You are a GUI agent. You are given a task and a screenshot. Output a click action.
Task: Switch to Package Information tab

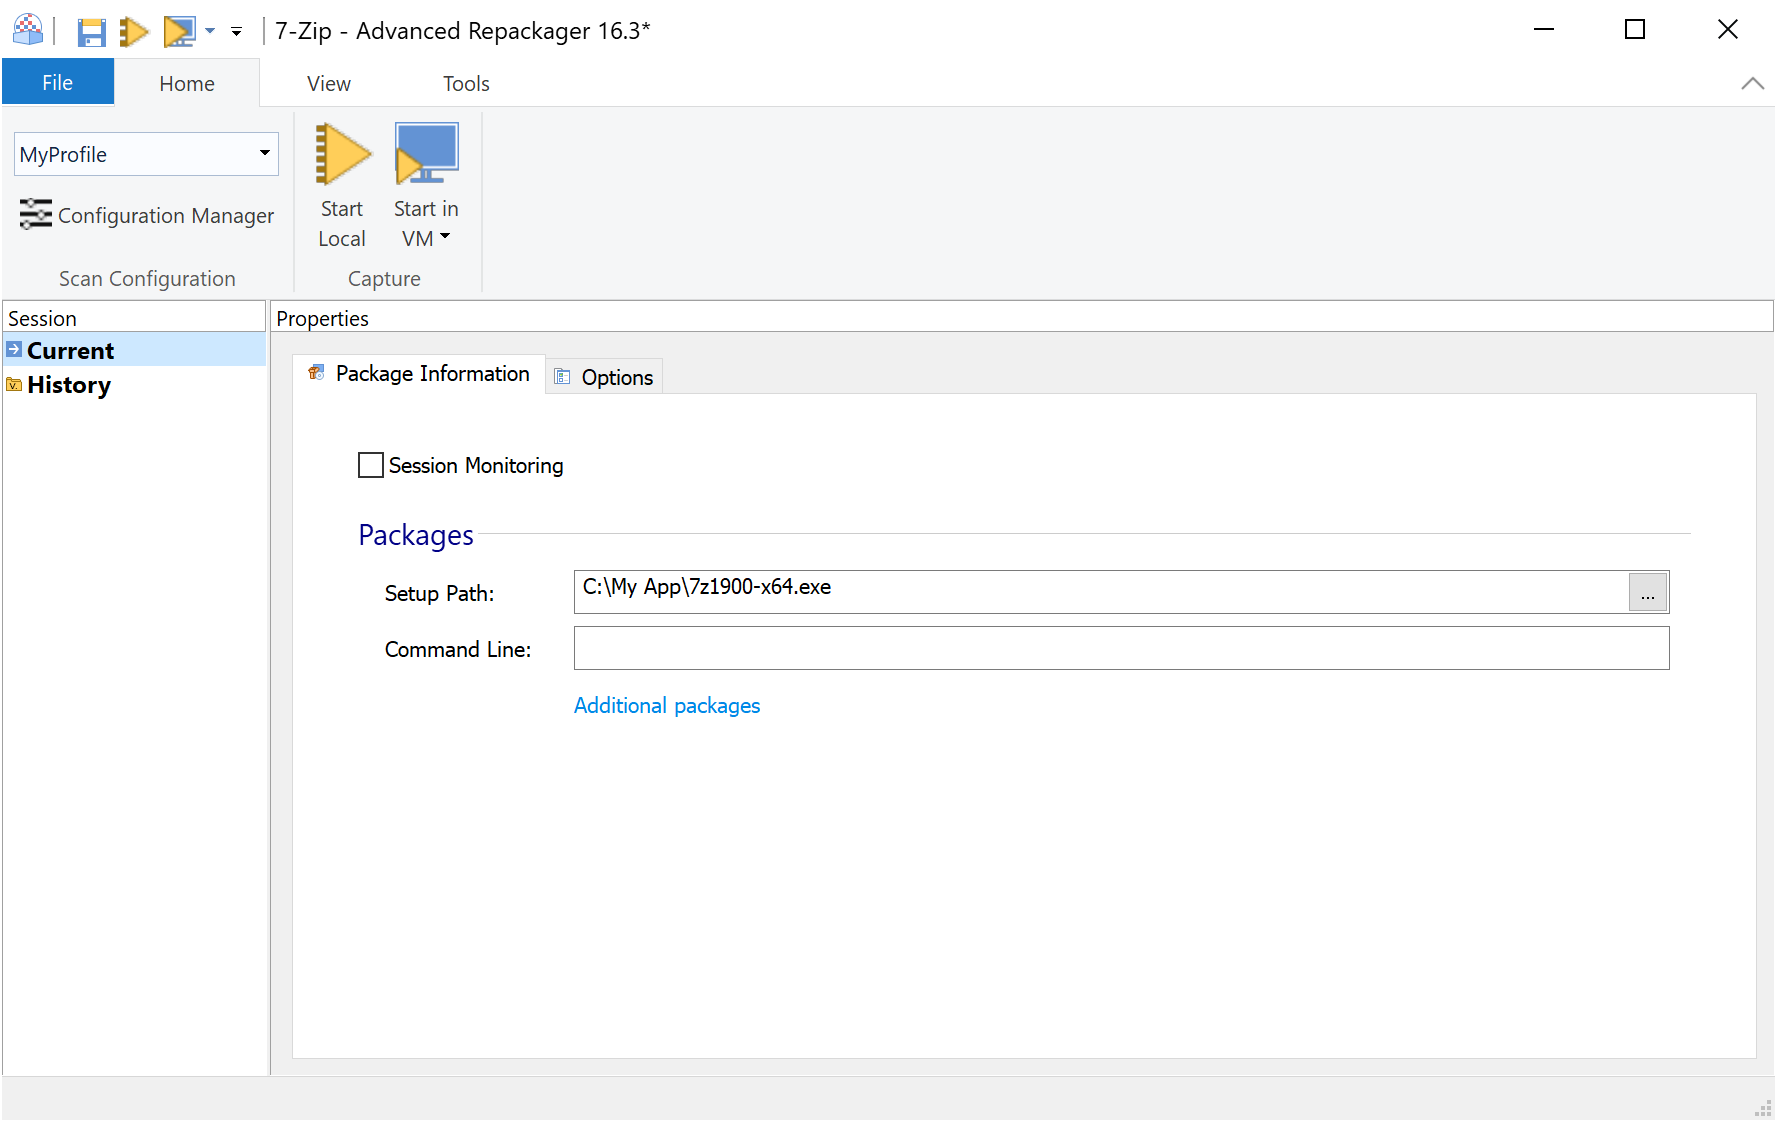click(x=419, y=374)
